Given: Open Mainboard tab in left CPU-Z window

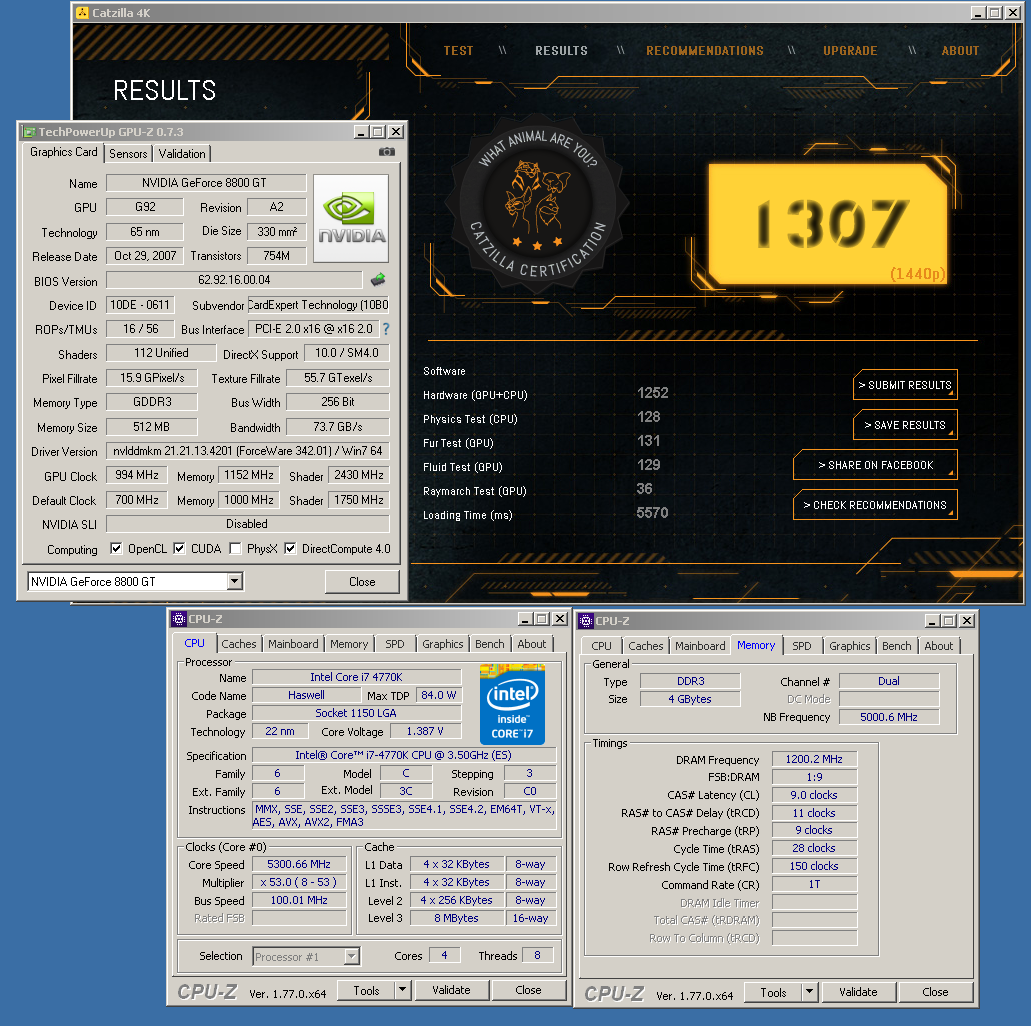Looking at the screenshot, I should click(x=293, y=645).
